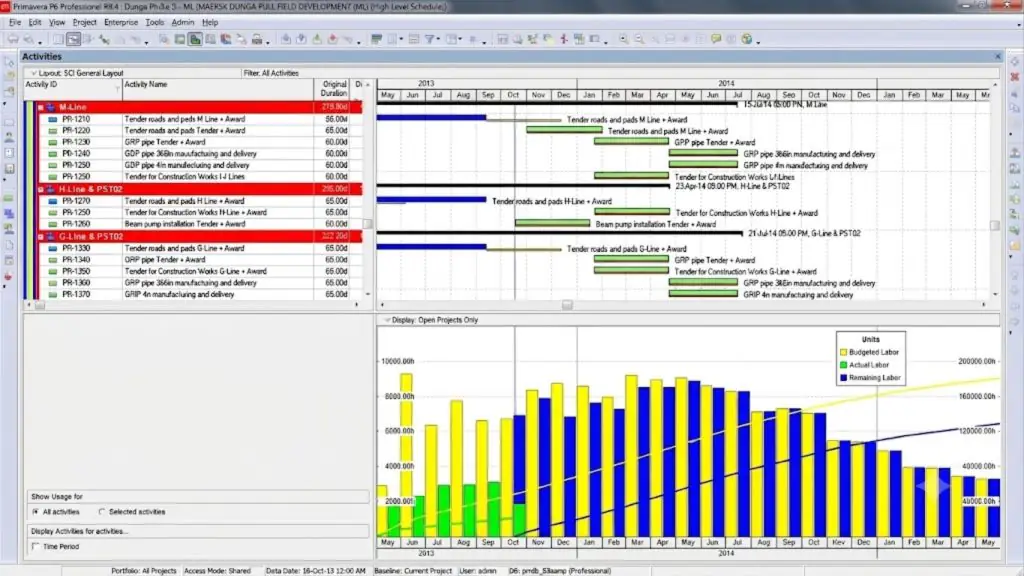The width and height of the screenshot is (1024, 576).
Task: Open the Project menu
Action: [x=84, y=22]
